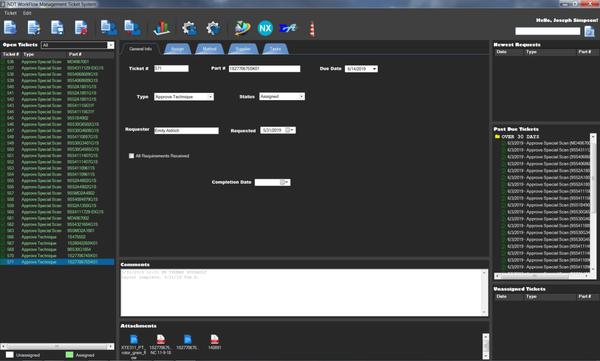600x361 pixels.
Task: Open the Edit menu
Action: [x=27, y=13]
